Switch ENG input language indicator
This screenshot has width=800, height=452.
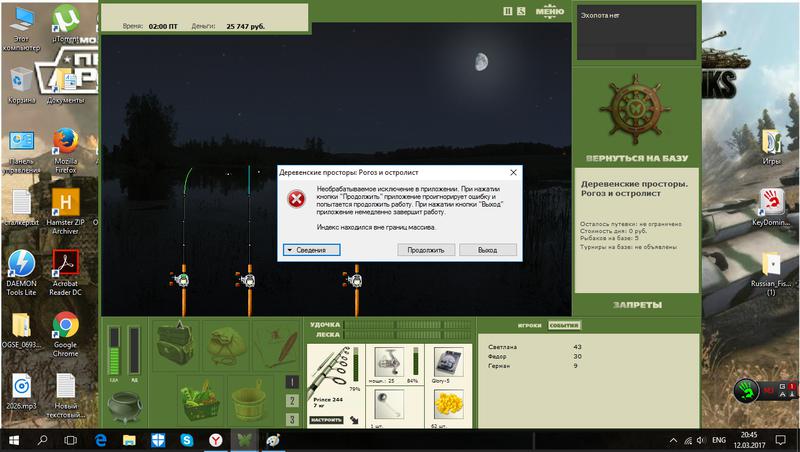719,440
